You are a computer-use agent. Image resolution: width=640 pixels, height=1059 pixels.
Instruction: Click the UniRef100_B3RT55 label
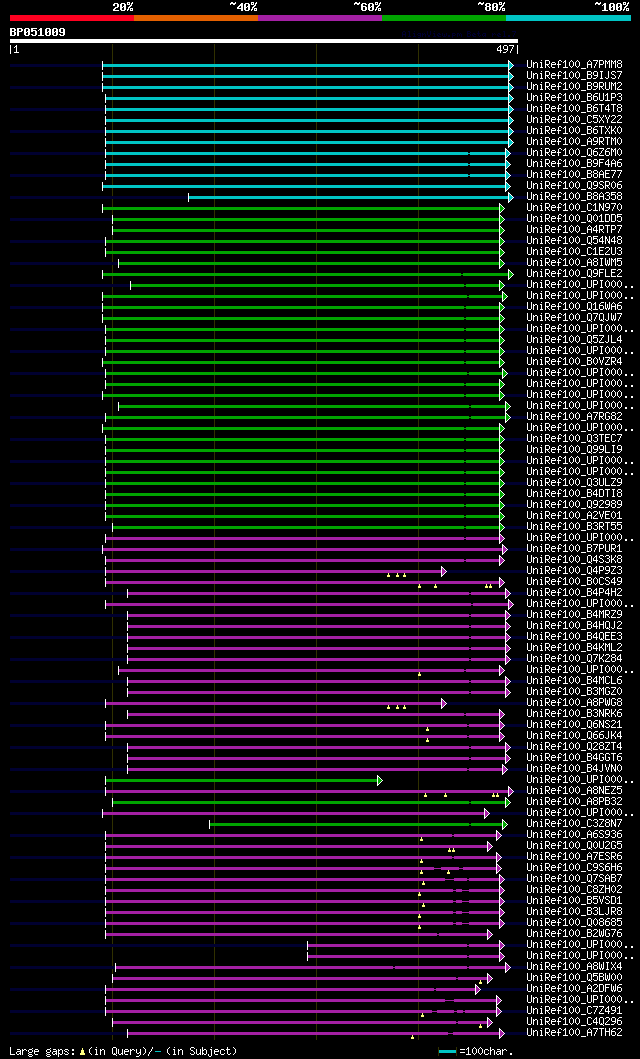pyautogui.click(x=575, y=527)
